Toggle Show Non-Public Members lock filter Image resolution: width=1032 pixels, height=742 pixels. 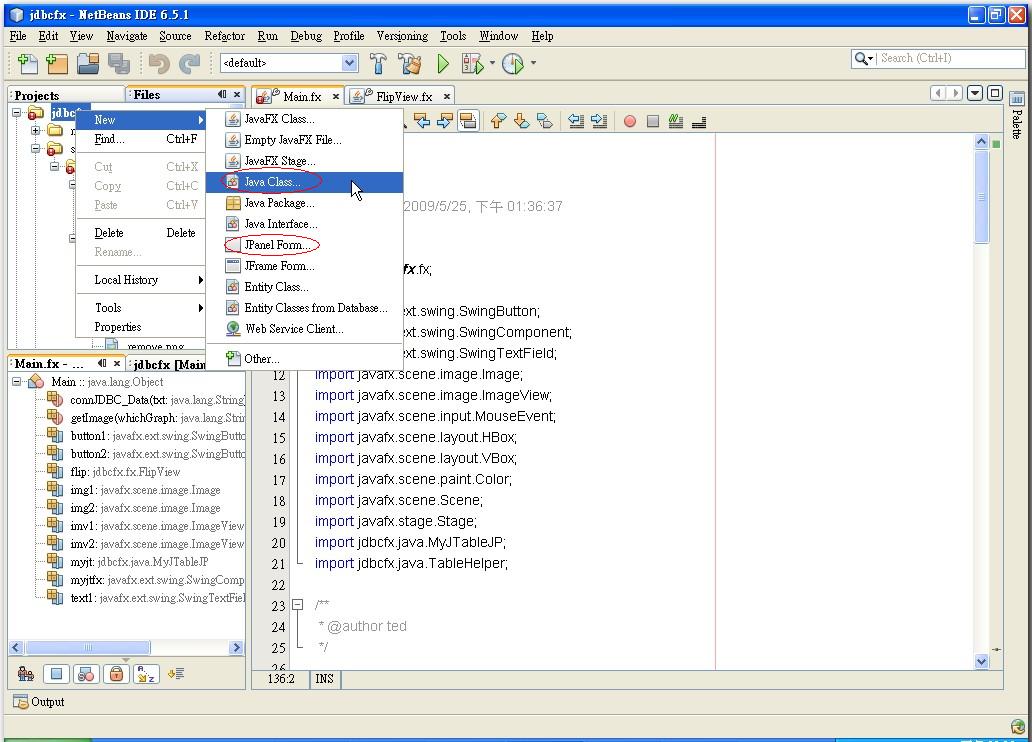(x=116, y=674)
